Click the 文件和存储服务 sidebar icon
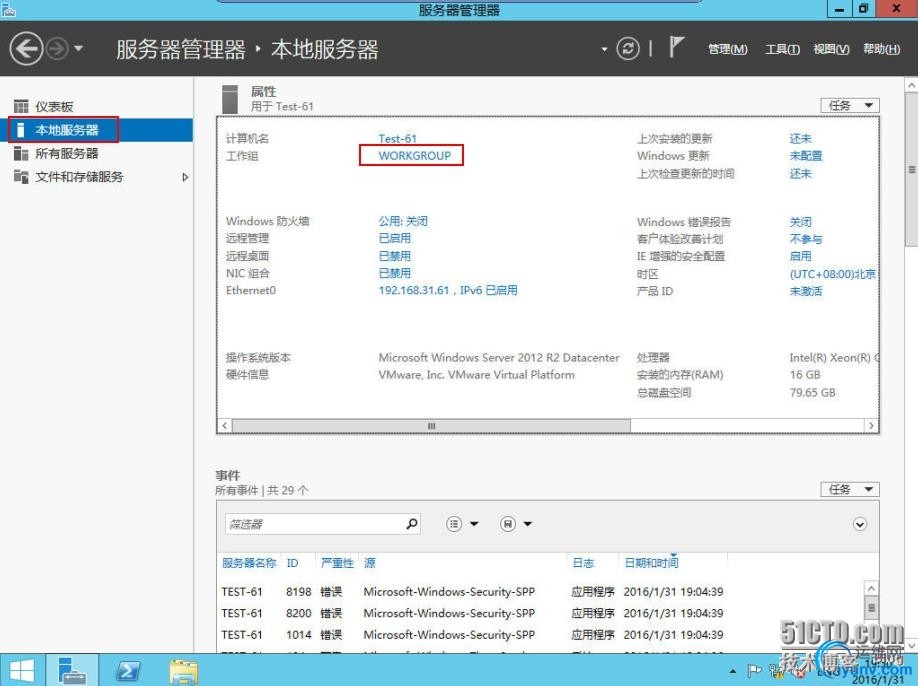918x686 pixels. pos(21,177)
